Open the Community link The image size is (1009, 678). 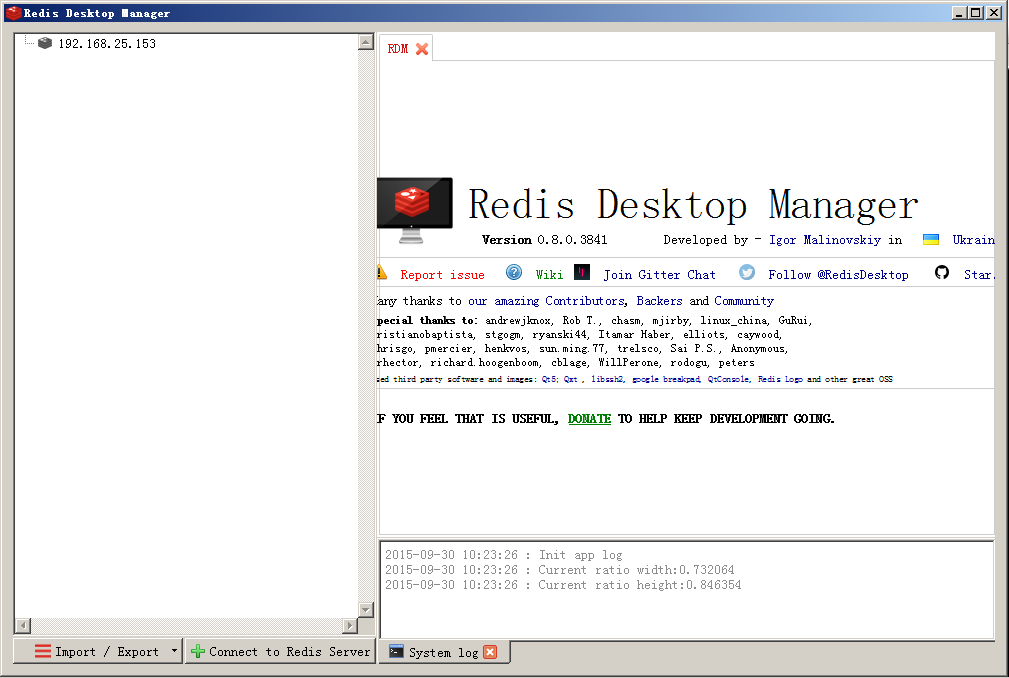click(744, 301)
